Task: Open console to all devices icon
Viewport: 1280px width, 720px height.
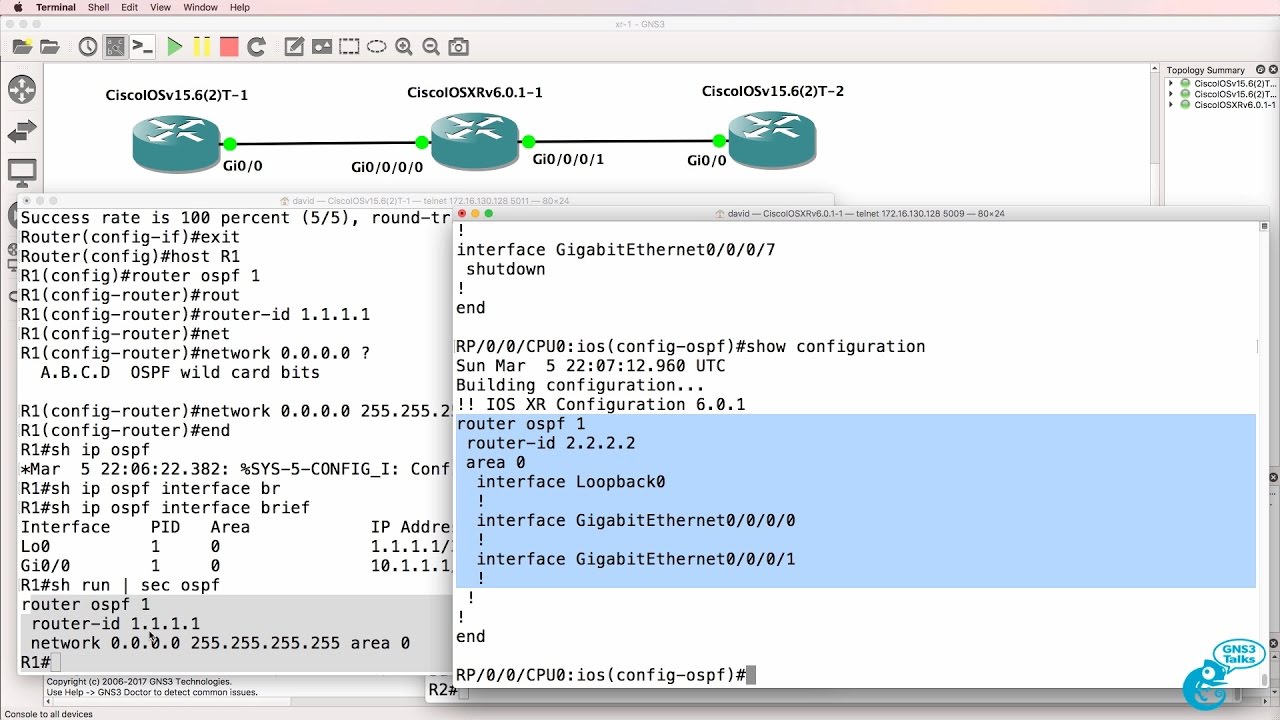Action: 143,46
